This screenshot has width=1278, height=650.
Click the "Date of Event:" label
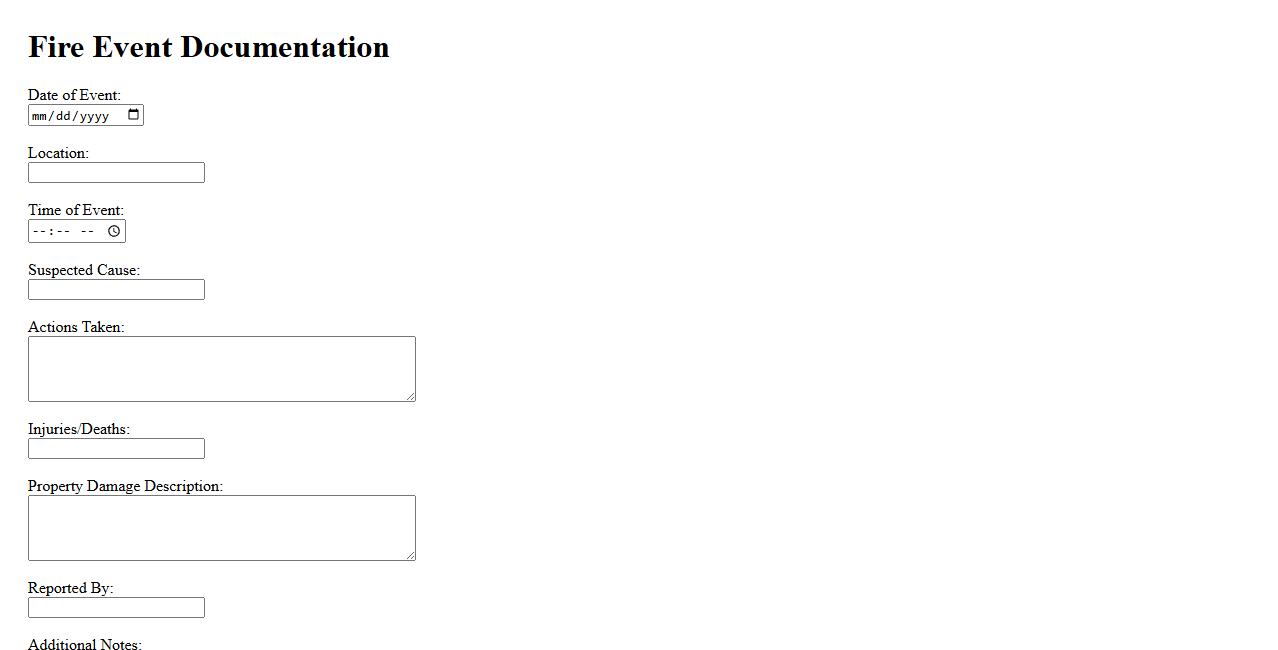click(x=74, y=95)
